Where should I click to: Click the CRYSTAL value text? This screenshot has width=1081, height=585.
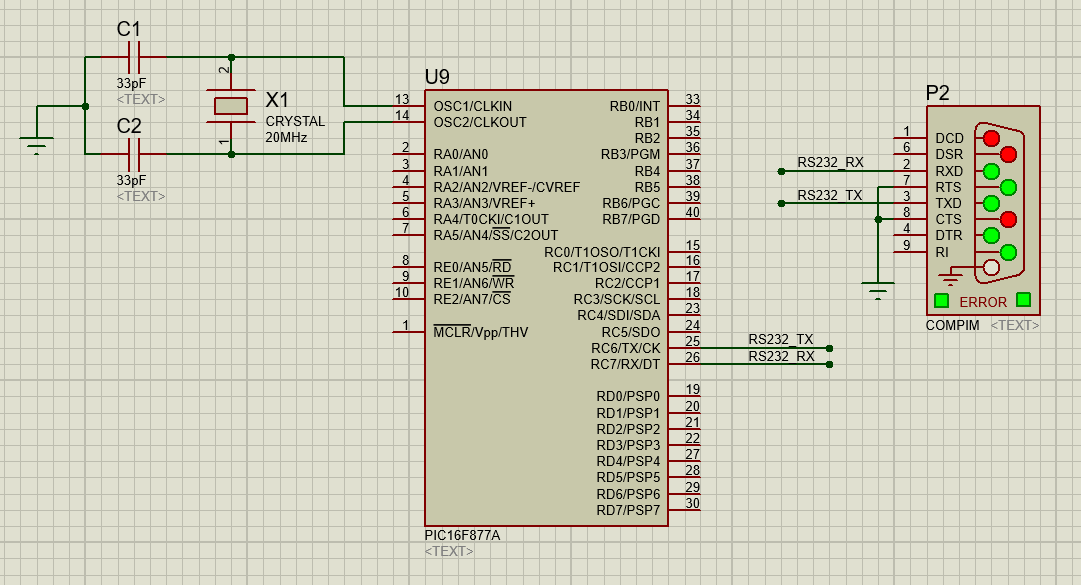pyautogui.click(x=295, y=121)
